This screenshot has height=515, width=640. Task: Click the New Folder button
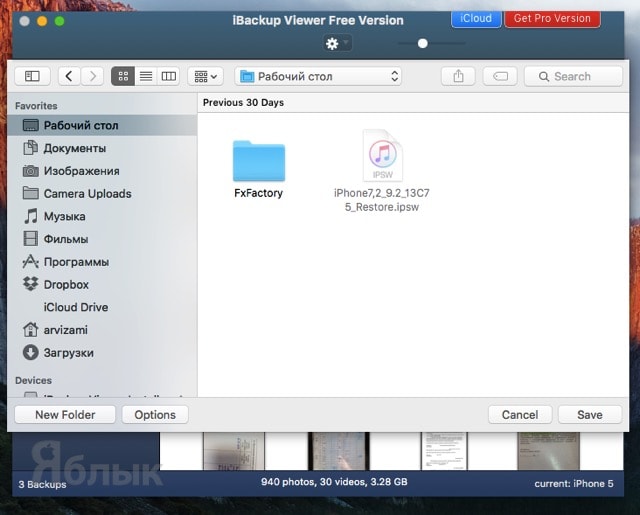pyautogui.click(x=65, y=414)
